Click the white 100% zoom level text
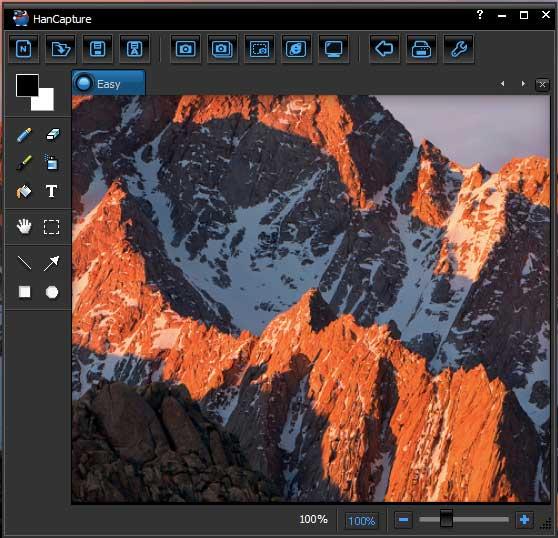The height and width of the screenshot is (538, 558). tap(314, 519)
